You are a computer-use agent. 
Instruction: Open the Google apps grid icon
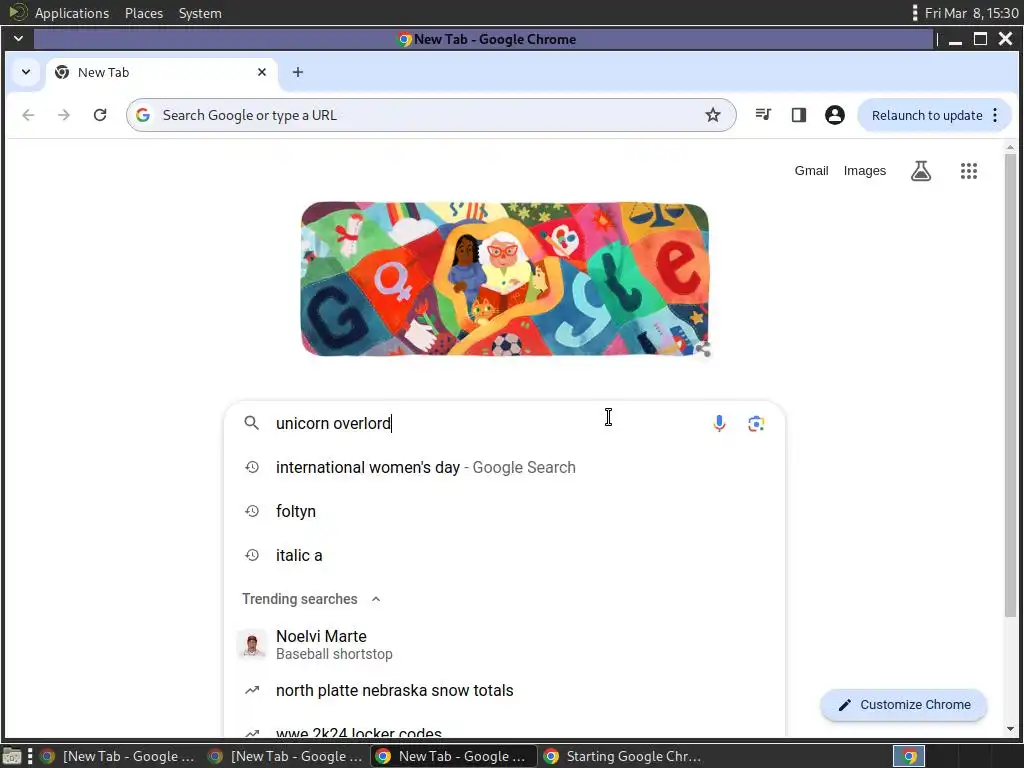tap(968, 171)
